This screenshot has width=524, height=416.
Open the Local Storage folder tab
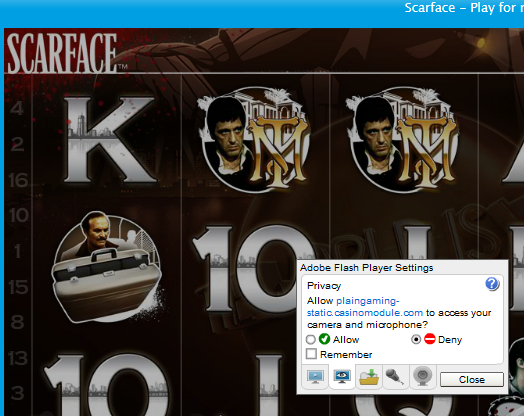click(x=369, y=377)
